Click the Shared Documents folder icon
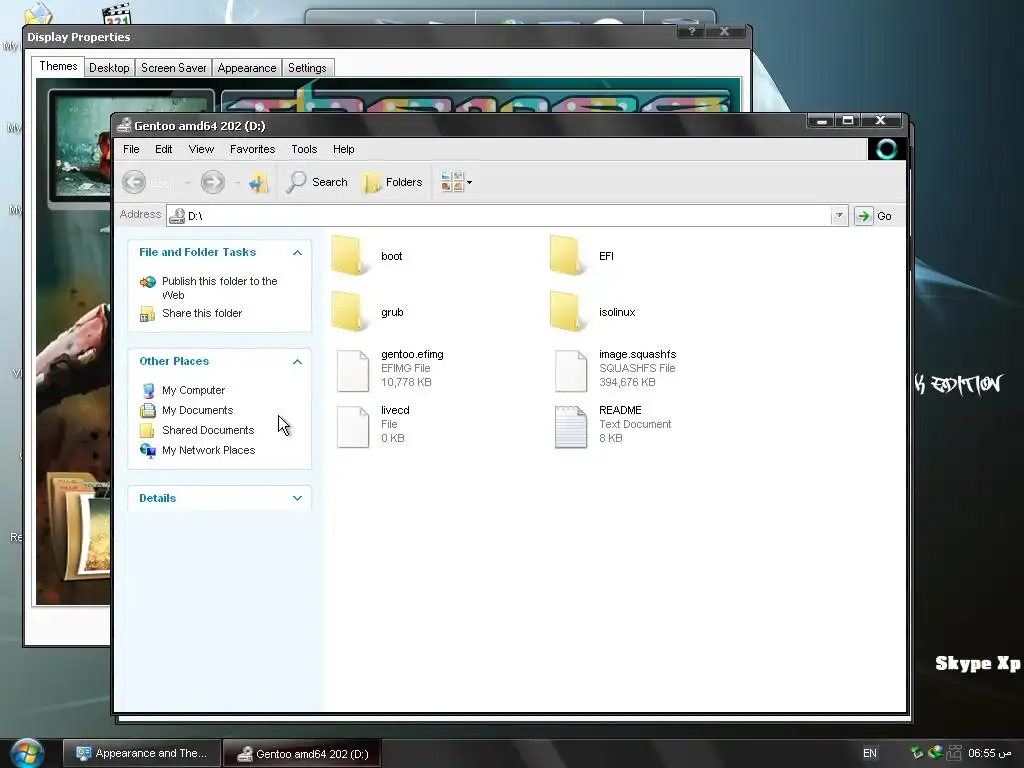 (148, 430)
